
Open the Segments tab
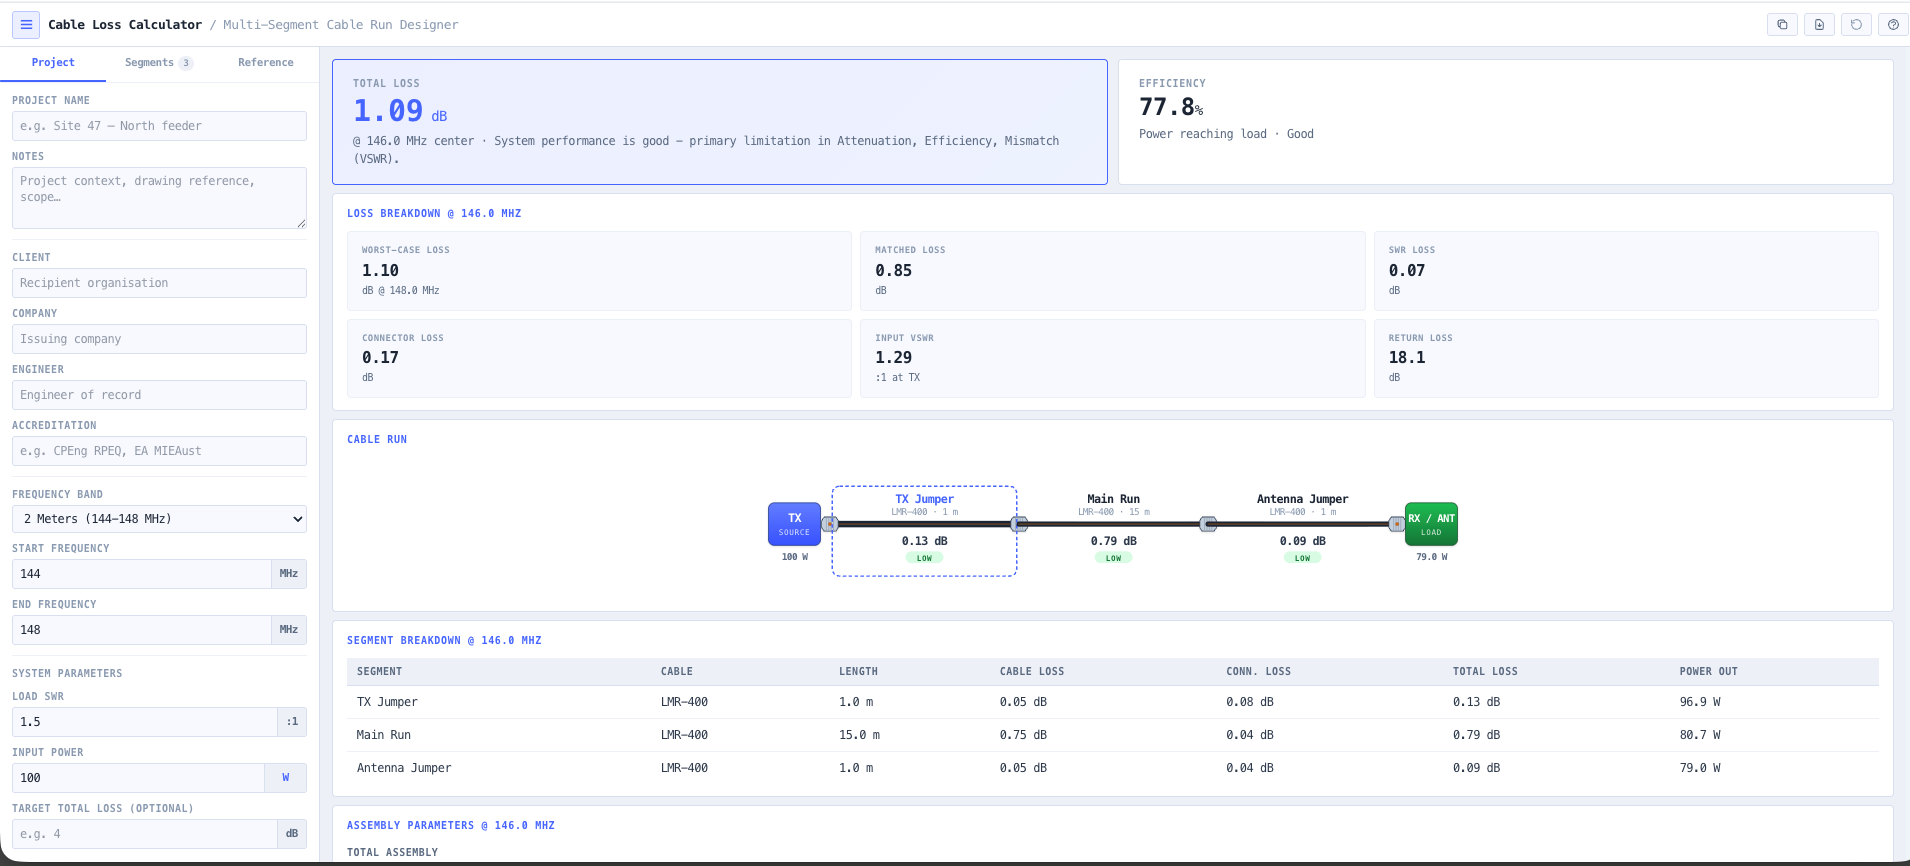[x=159, y=63]
